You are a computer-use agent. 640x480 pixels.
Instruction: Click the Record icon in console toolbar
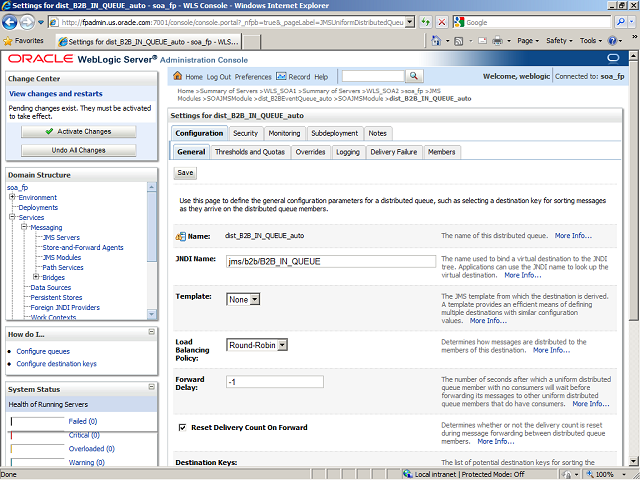[281, 77]
